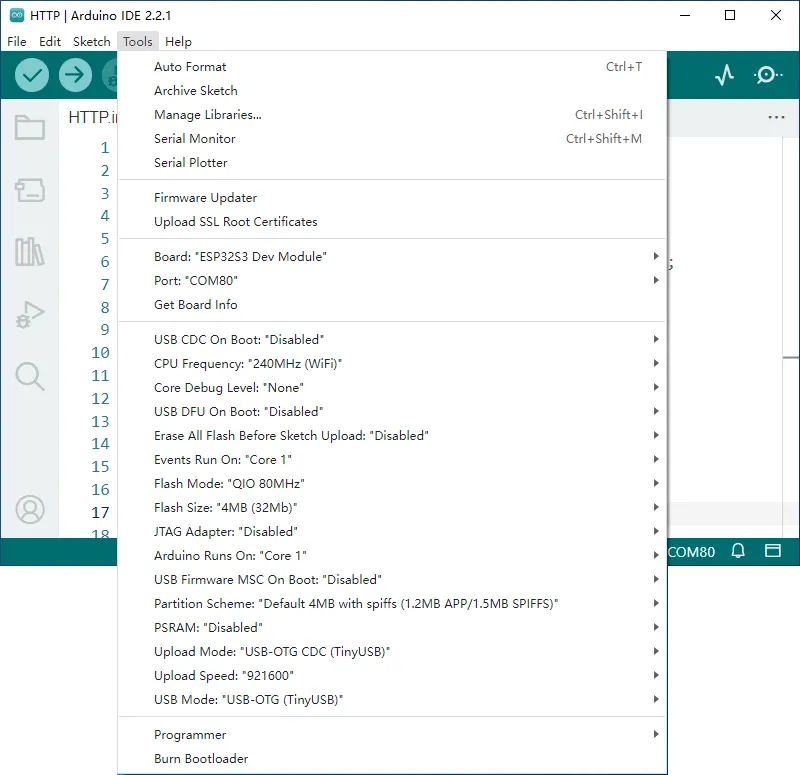Click Burn Bootloader entry
Viewport: 800px width, 775px height.
point(201,759)
